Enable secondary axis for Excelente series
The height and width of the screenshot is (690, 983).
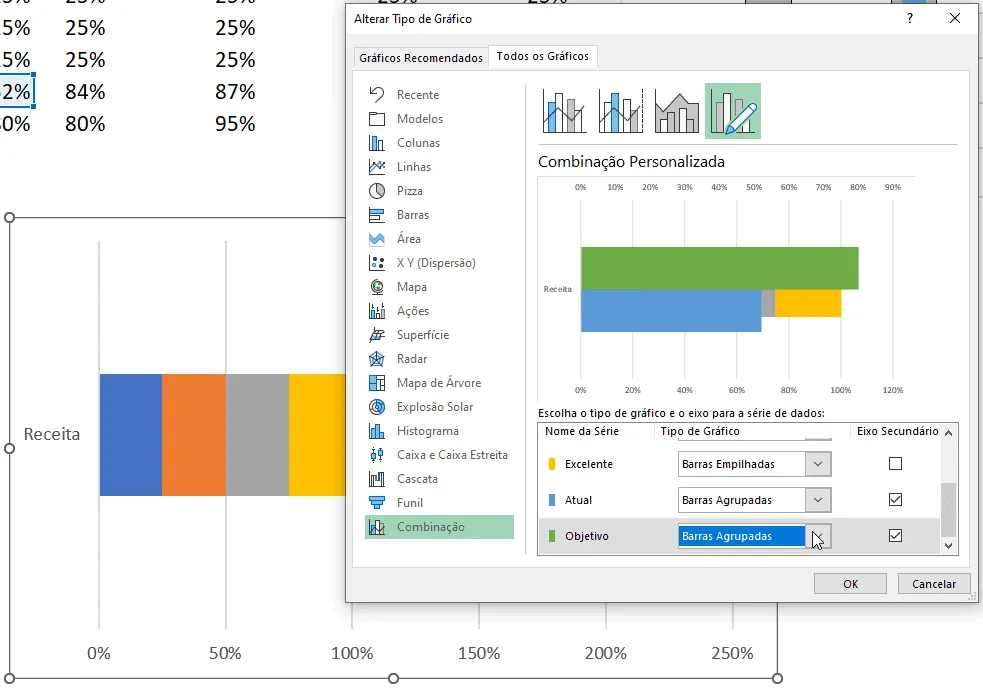point(895,464)
